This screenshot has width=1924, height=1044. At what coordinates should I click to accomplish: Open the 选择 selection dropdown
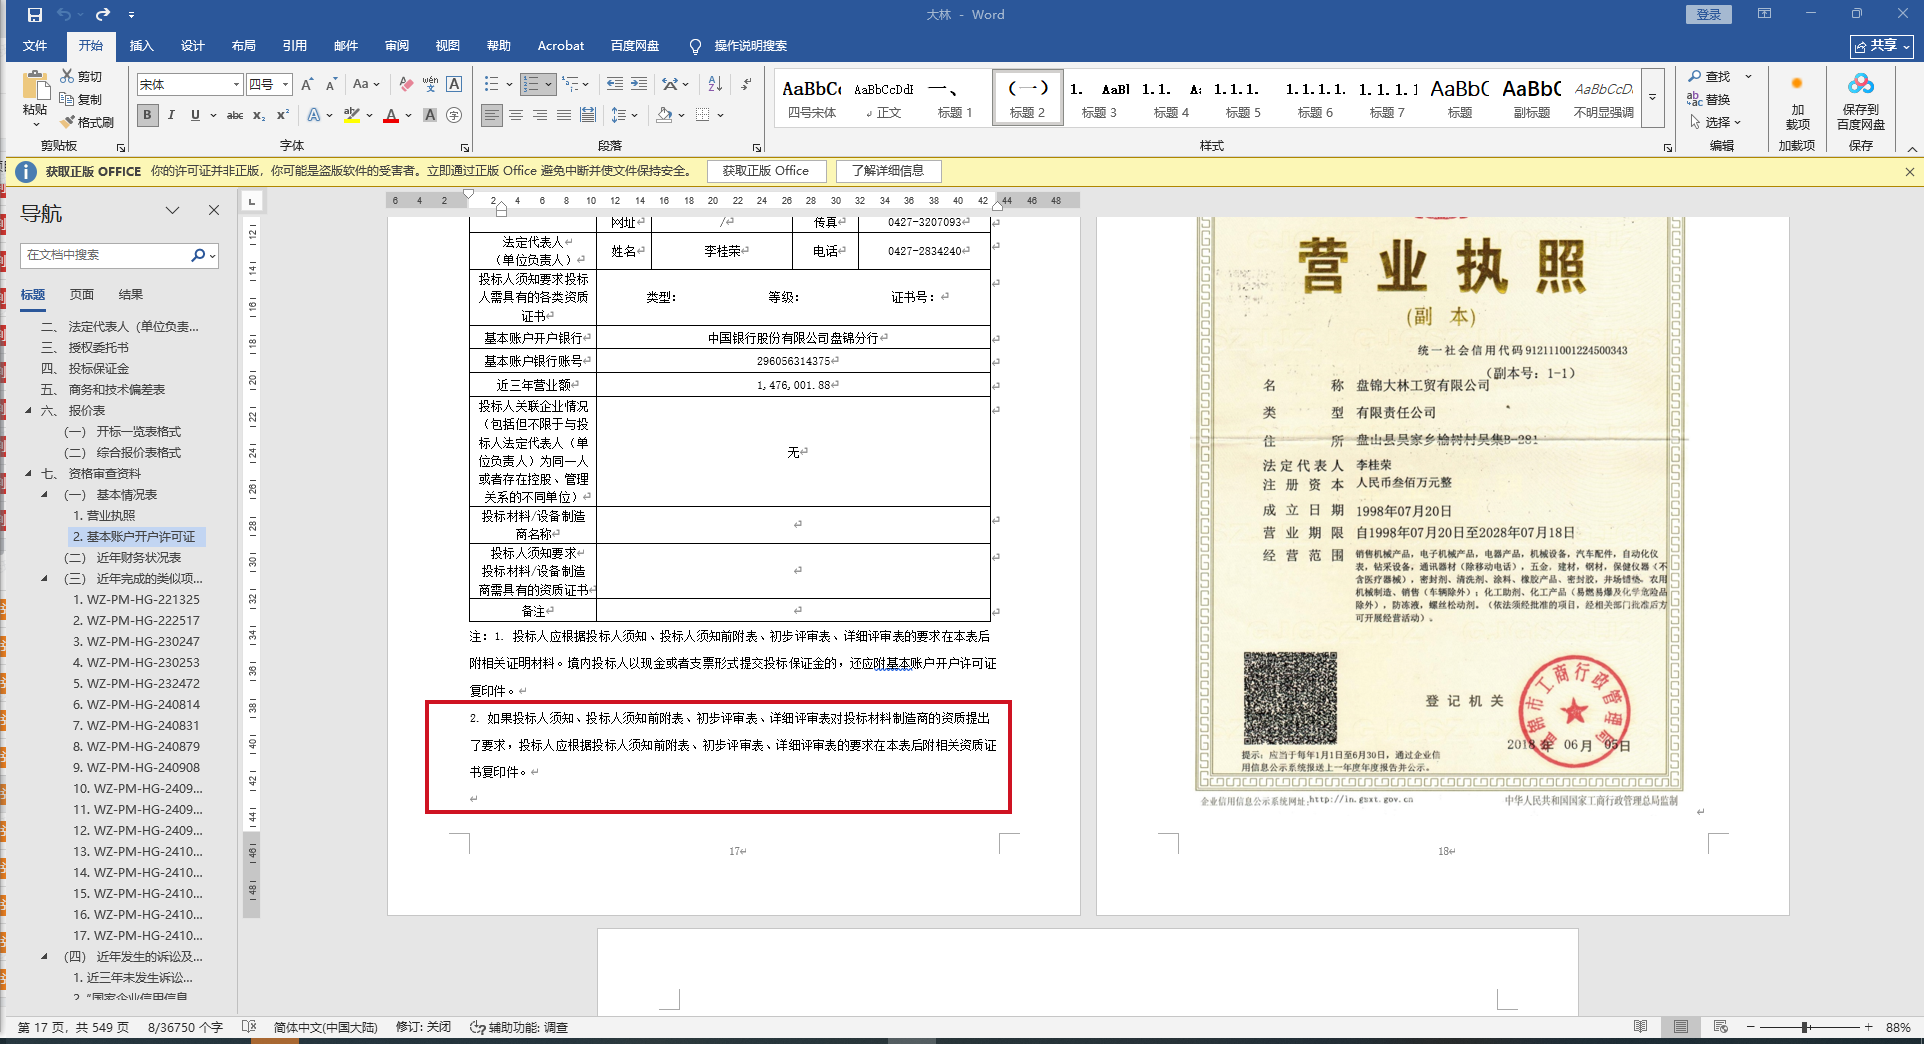(1716, 122)
